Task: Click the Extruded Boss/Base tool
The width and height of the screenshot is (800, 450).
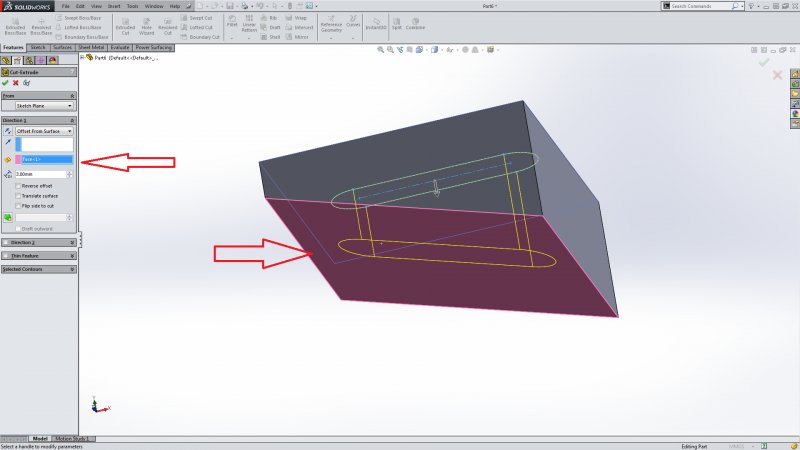Action: 15,27
